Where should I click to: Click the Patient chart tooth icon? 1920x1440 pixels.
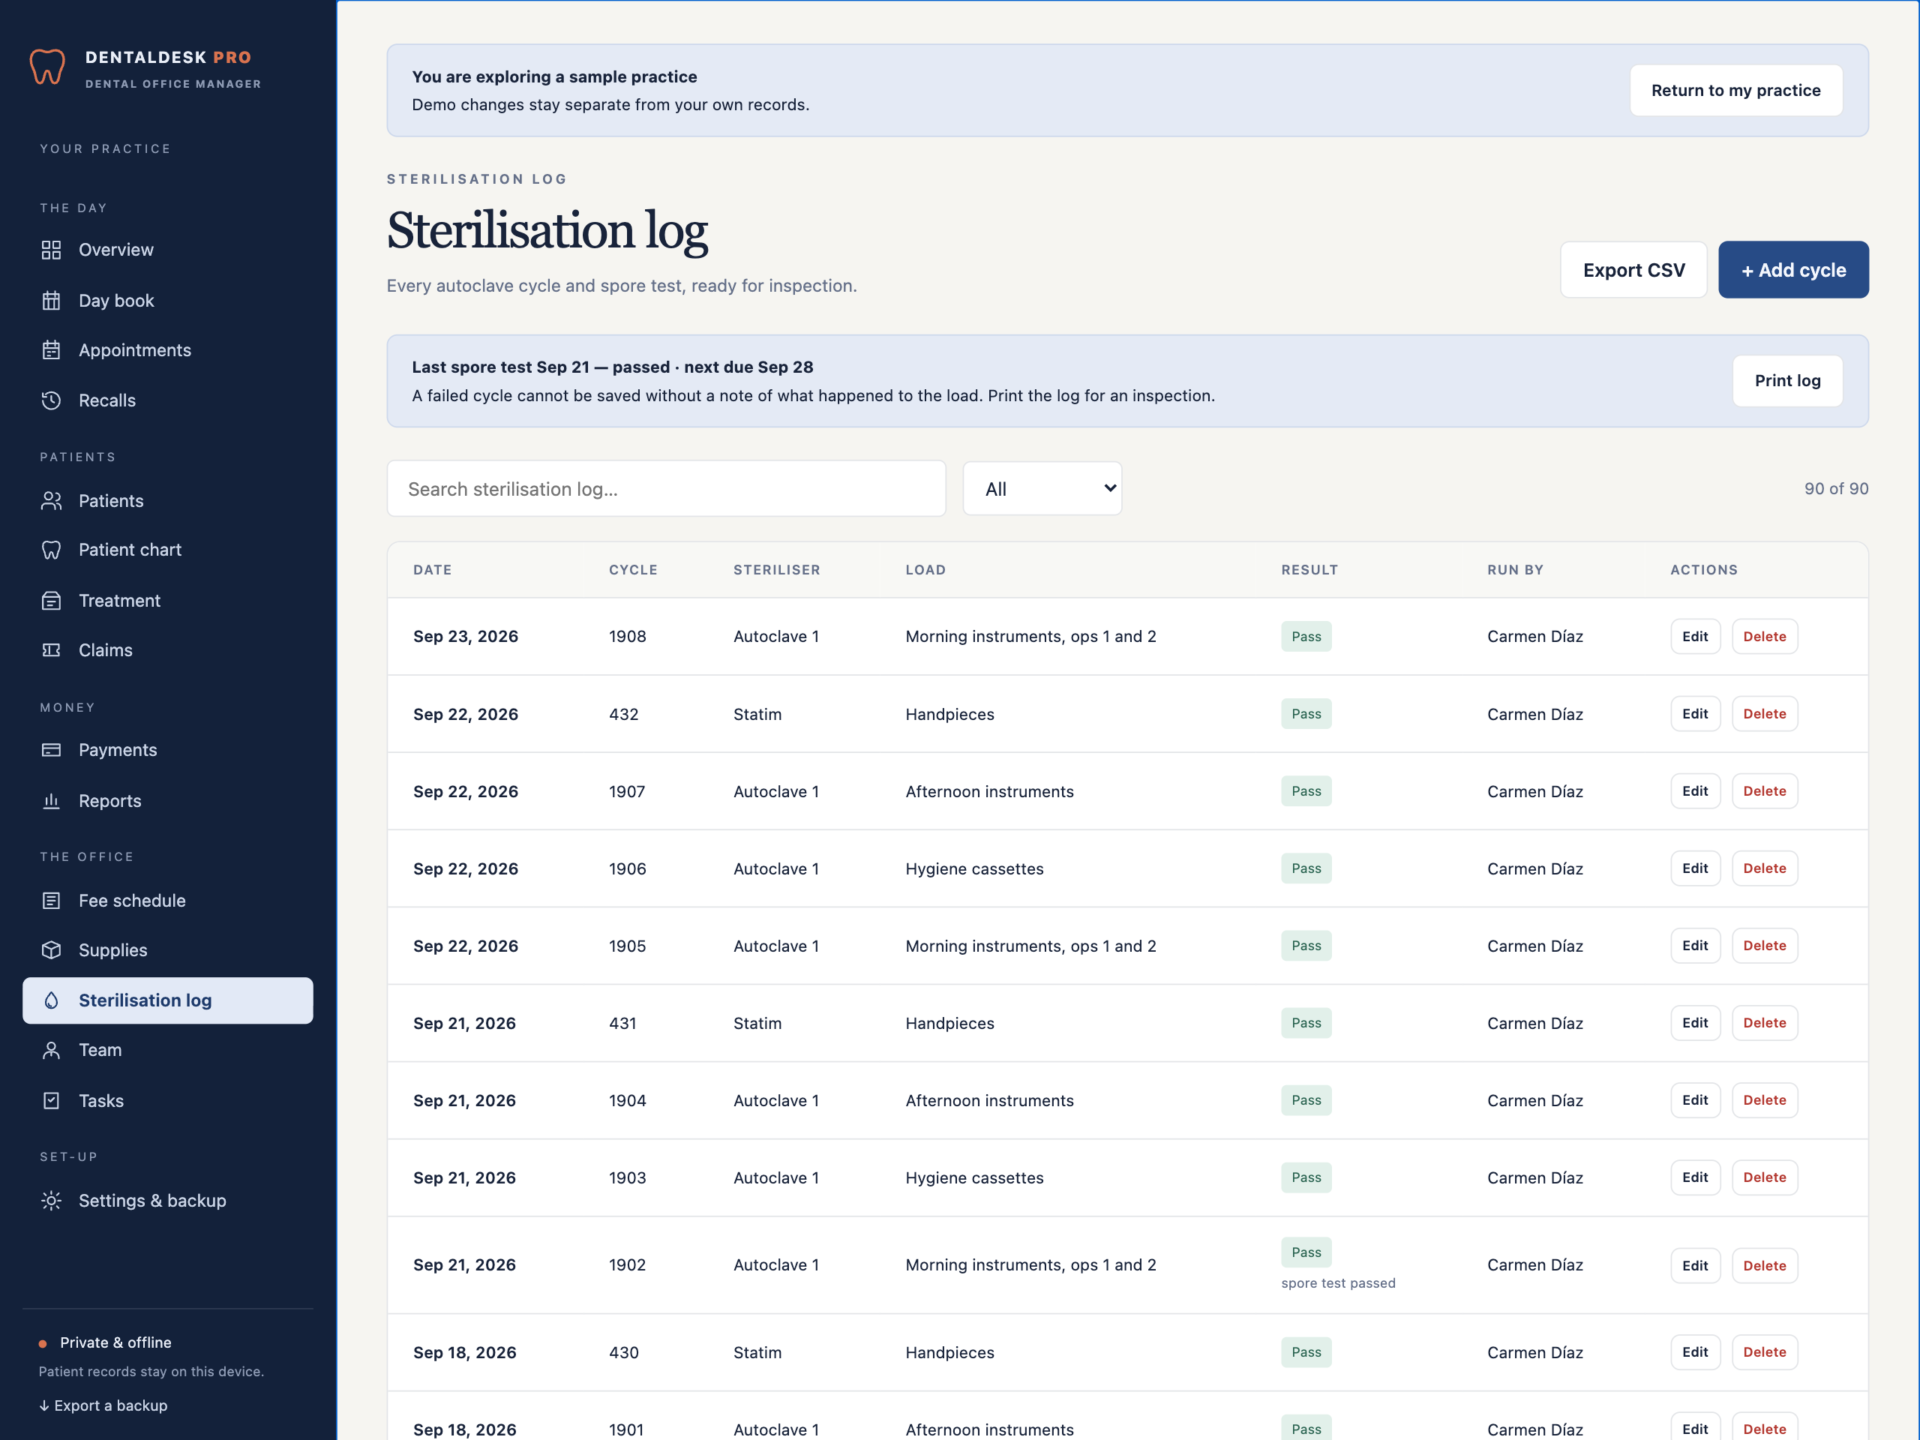pyautogui.click(x=51, y=550)
